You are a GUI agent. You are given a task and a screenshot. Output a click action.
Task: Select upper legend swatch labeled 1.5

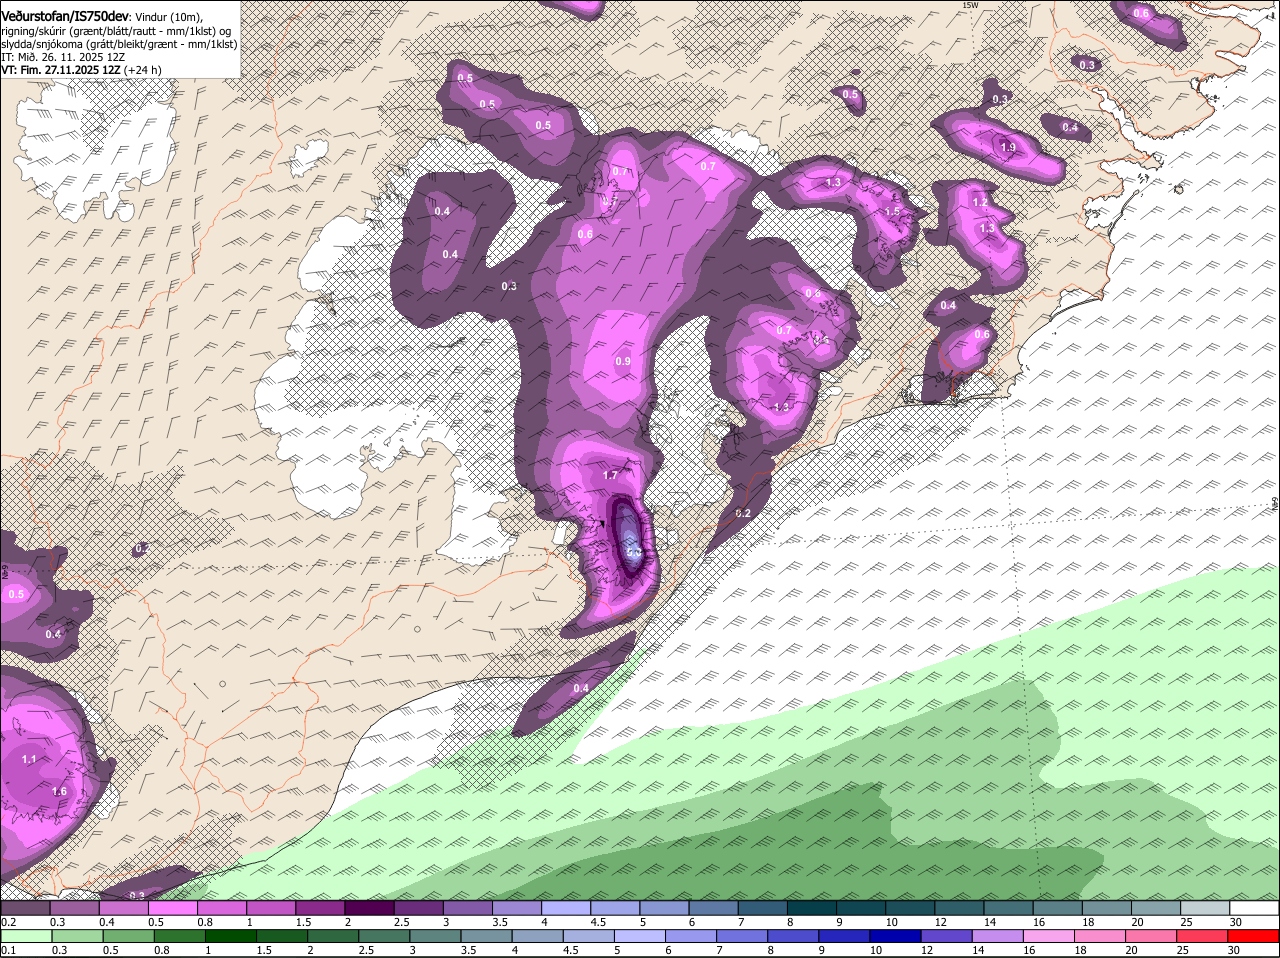(320, 908)
